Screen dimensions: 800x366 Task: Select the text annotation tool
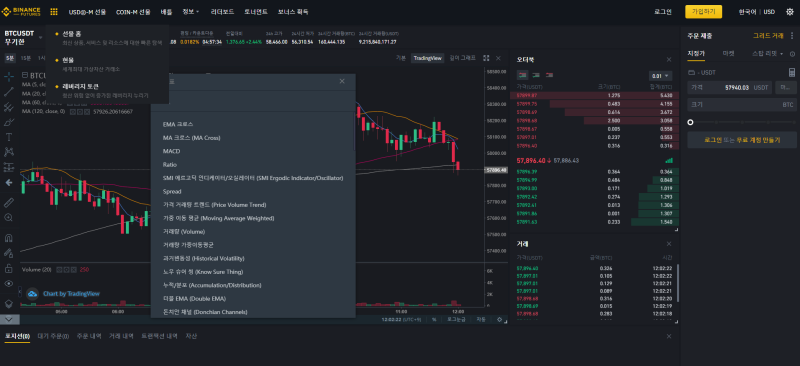click(x=9, y=137)
